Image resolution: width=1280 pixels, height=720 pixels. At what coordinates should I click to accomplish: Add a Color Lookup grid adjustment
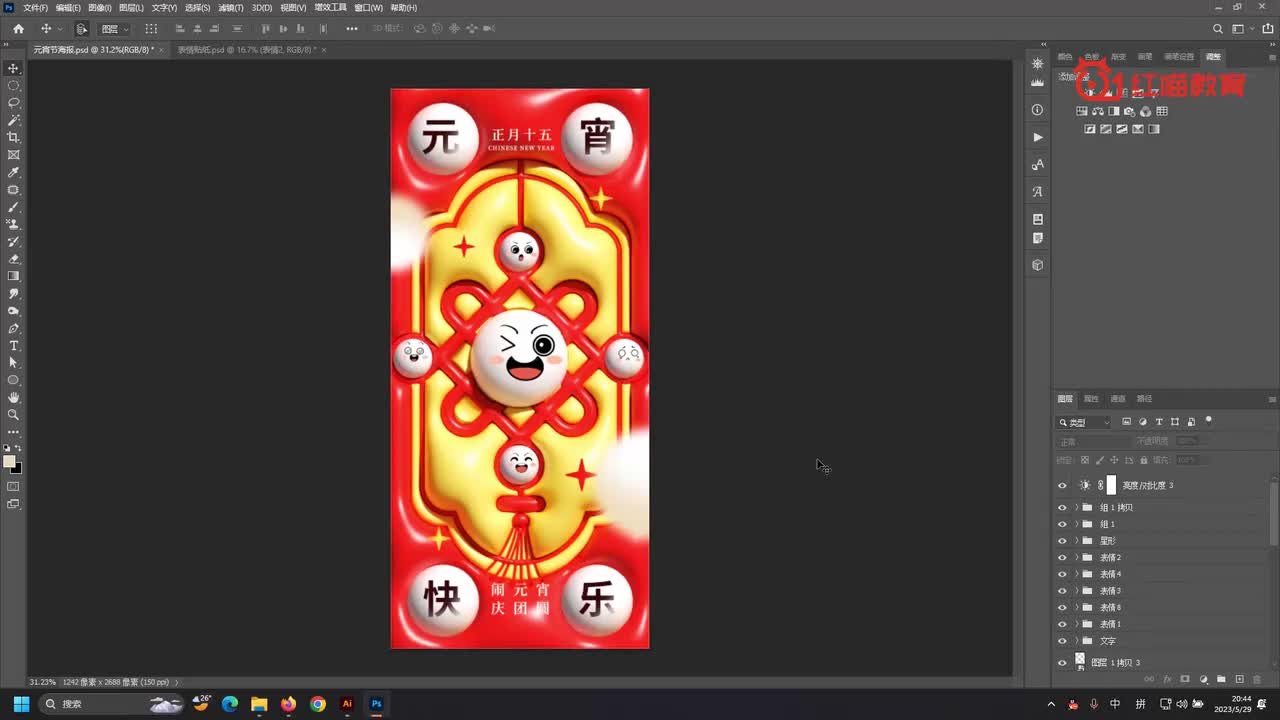(1162, 111)
